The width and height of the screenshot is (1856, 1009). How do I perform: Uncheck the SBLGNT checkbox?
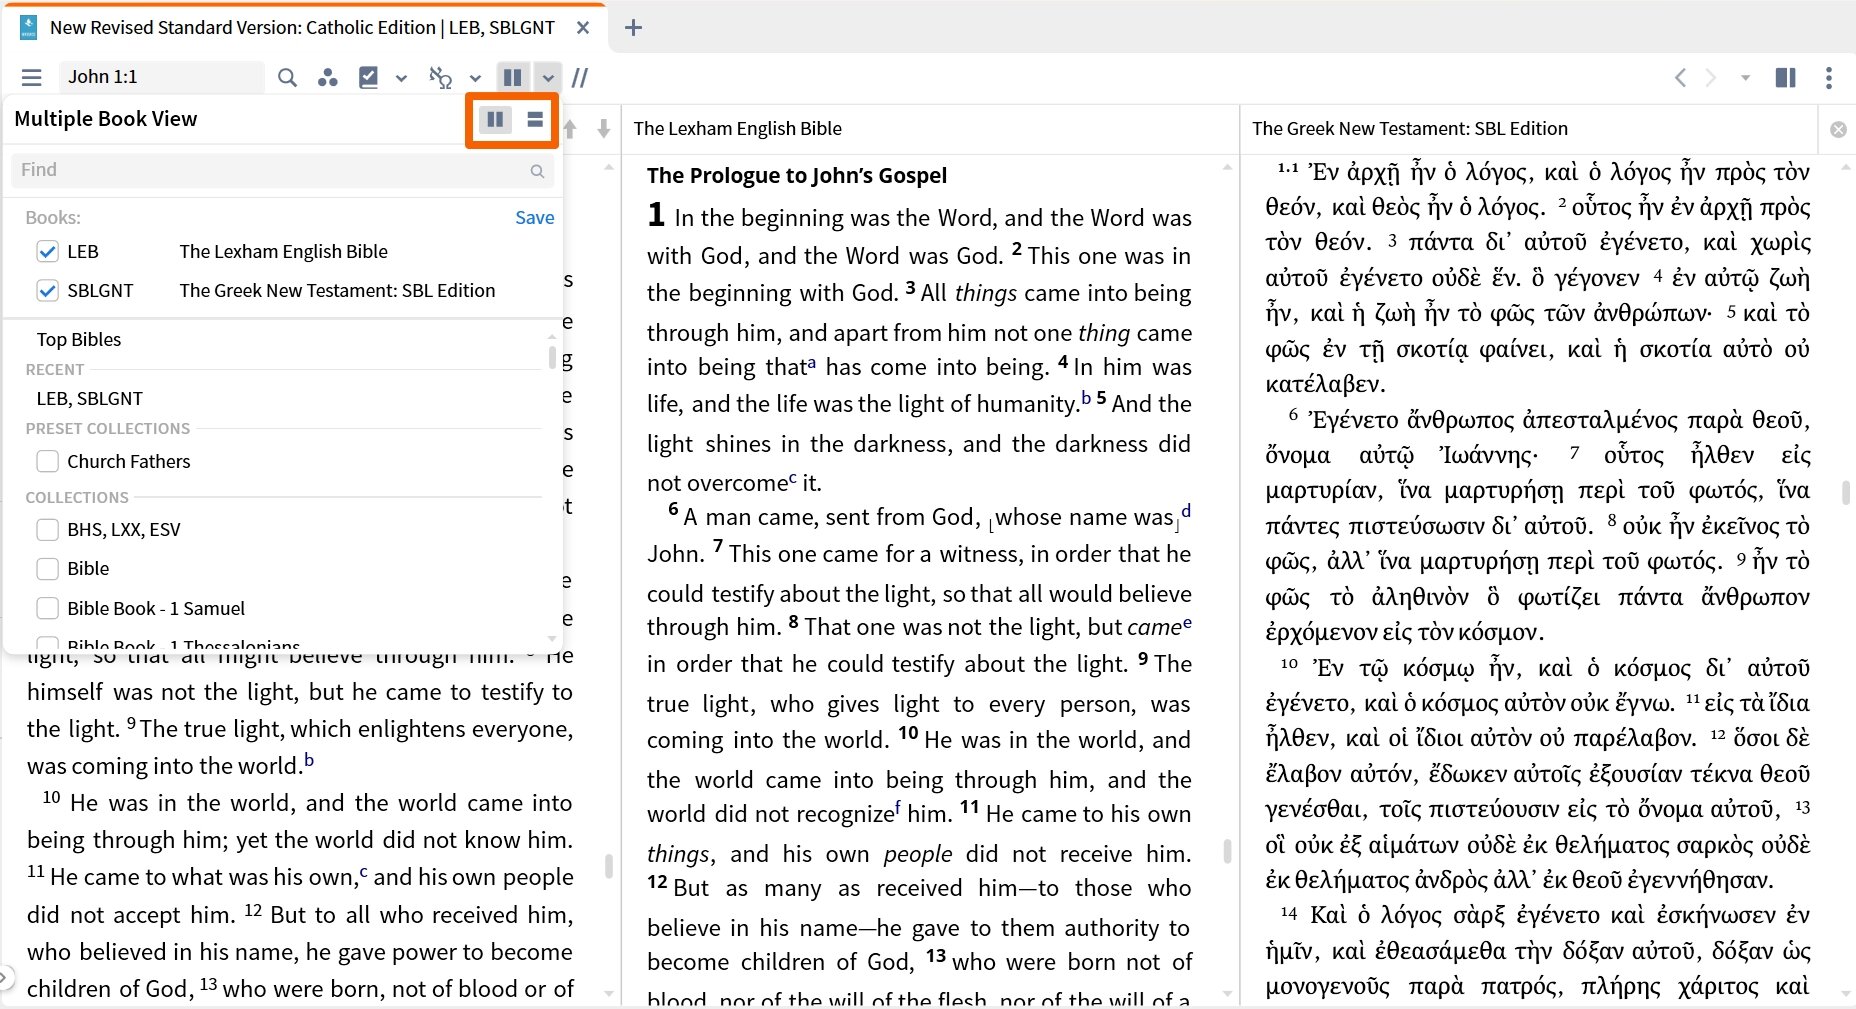[47, 290]
